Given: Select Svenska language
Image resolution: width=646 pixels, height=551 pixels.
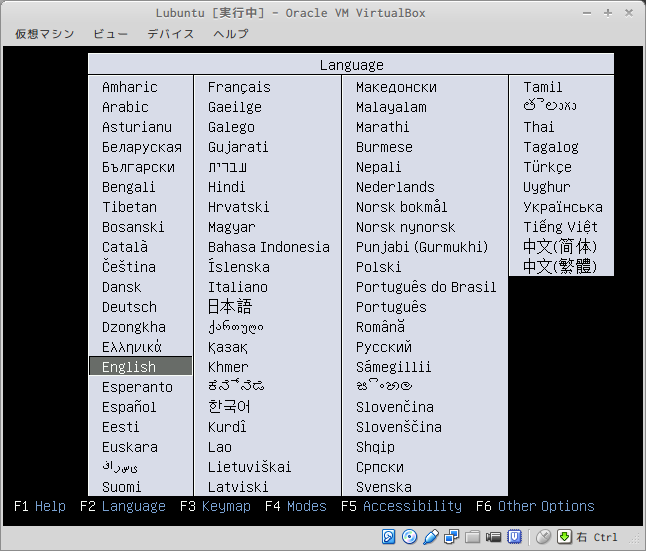Looking at the screenshot, I should 384,487.
